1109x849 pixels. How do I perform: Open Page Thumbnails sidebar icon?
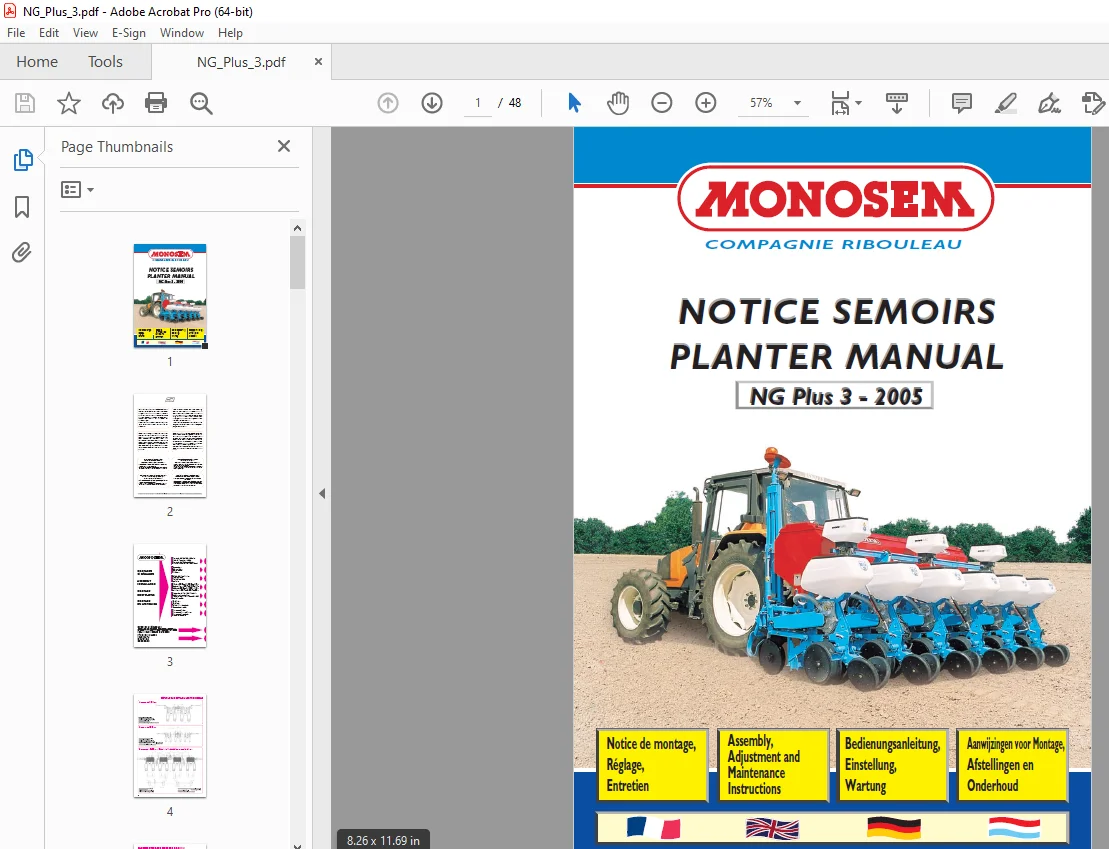tap(23, 160)
